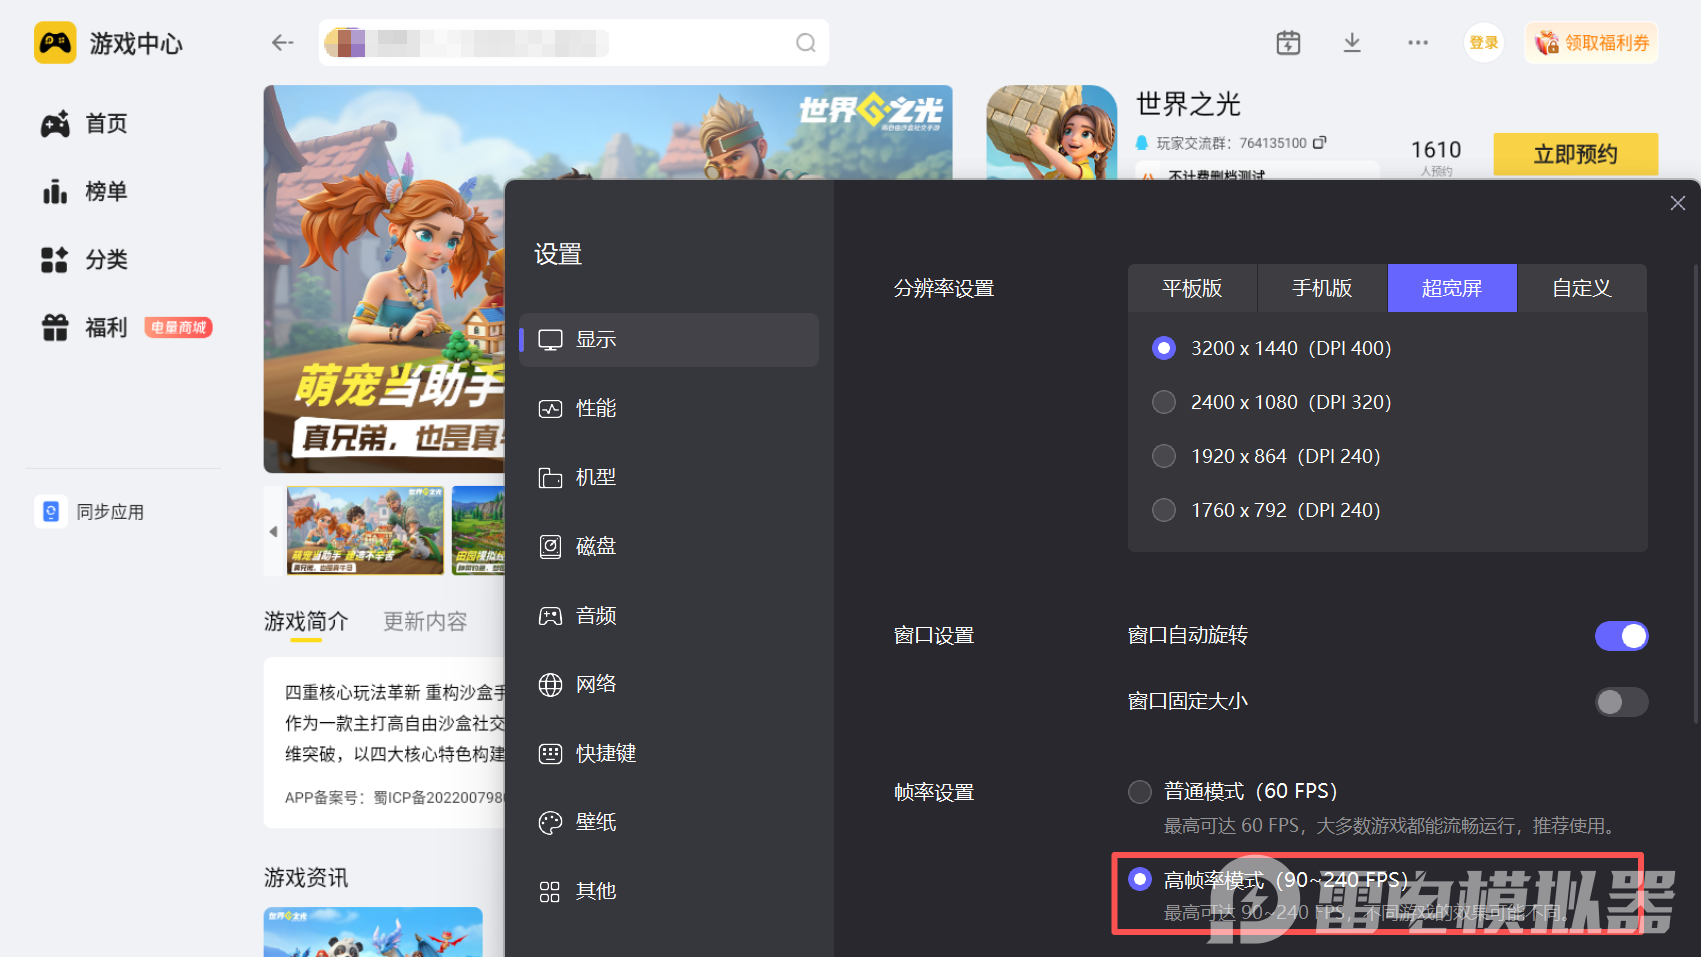The width and height of the screenshot is (1701, 957).
Task: Click the 同步应用 sidebar icon
Action: tap(51, 512)
